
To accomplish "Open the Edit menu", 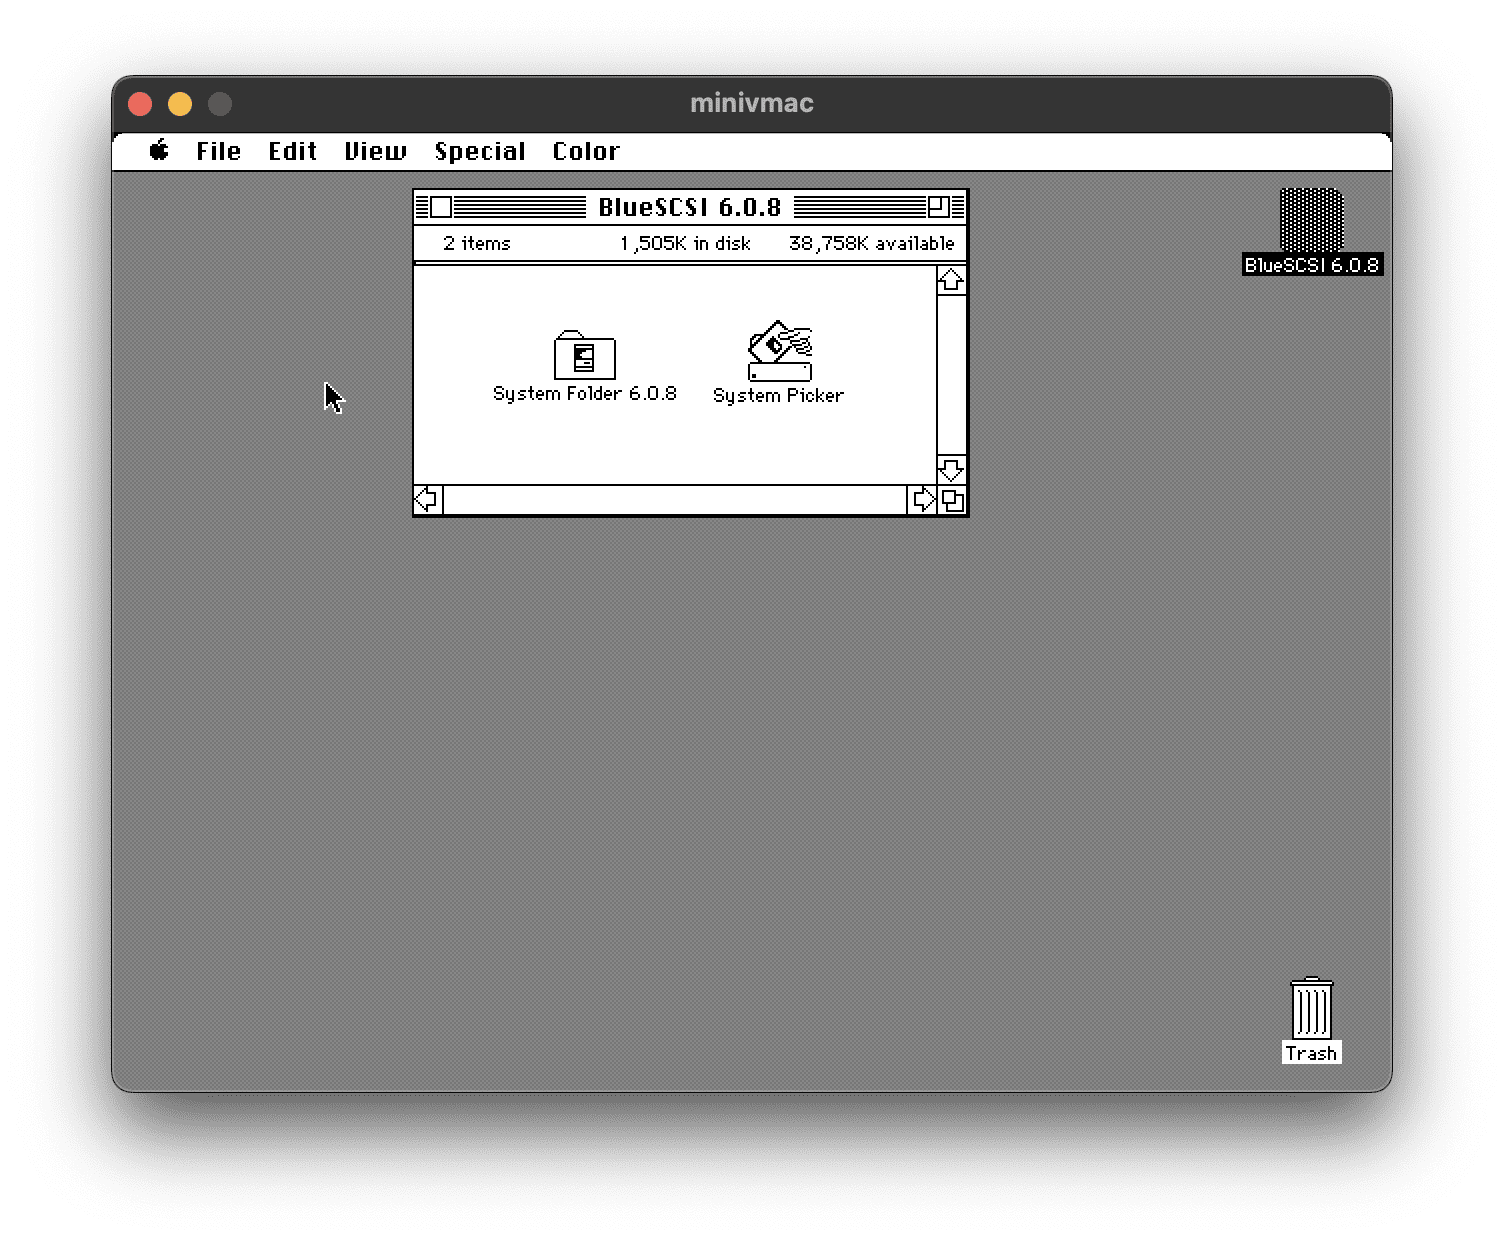I will pos(292,151).
